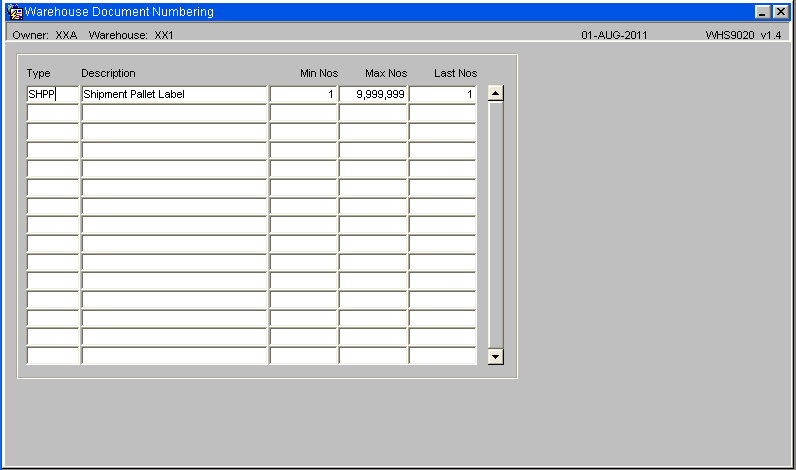Click the vertical scrollbar track
796x470 pixels.
coord(495,225)
